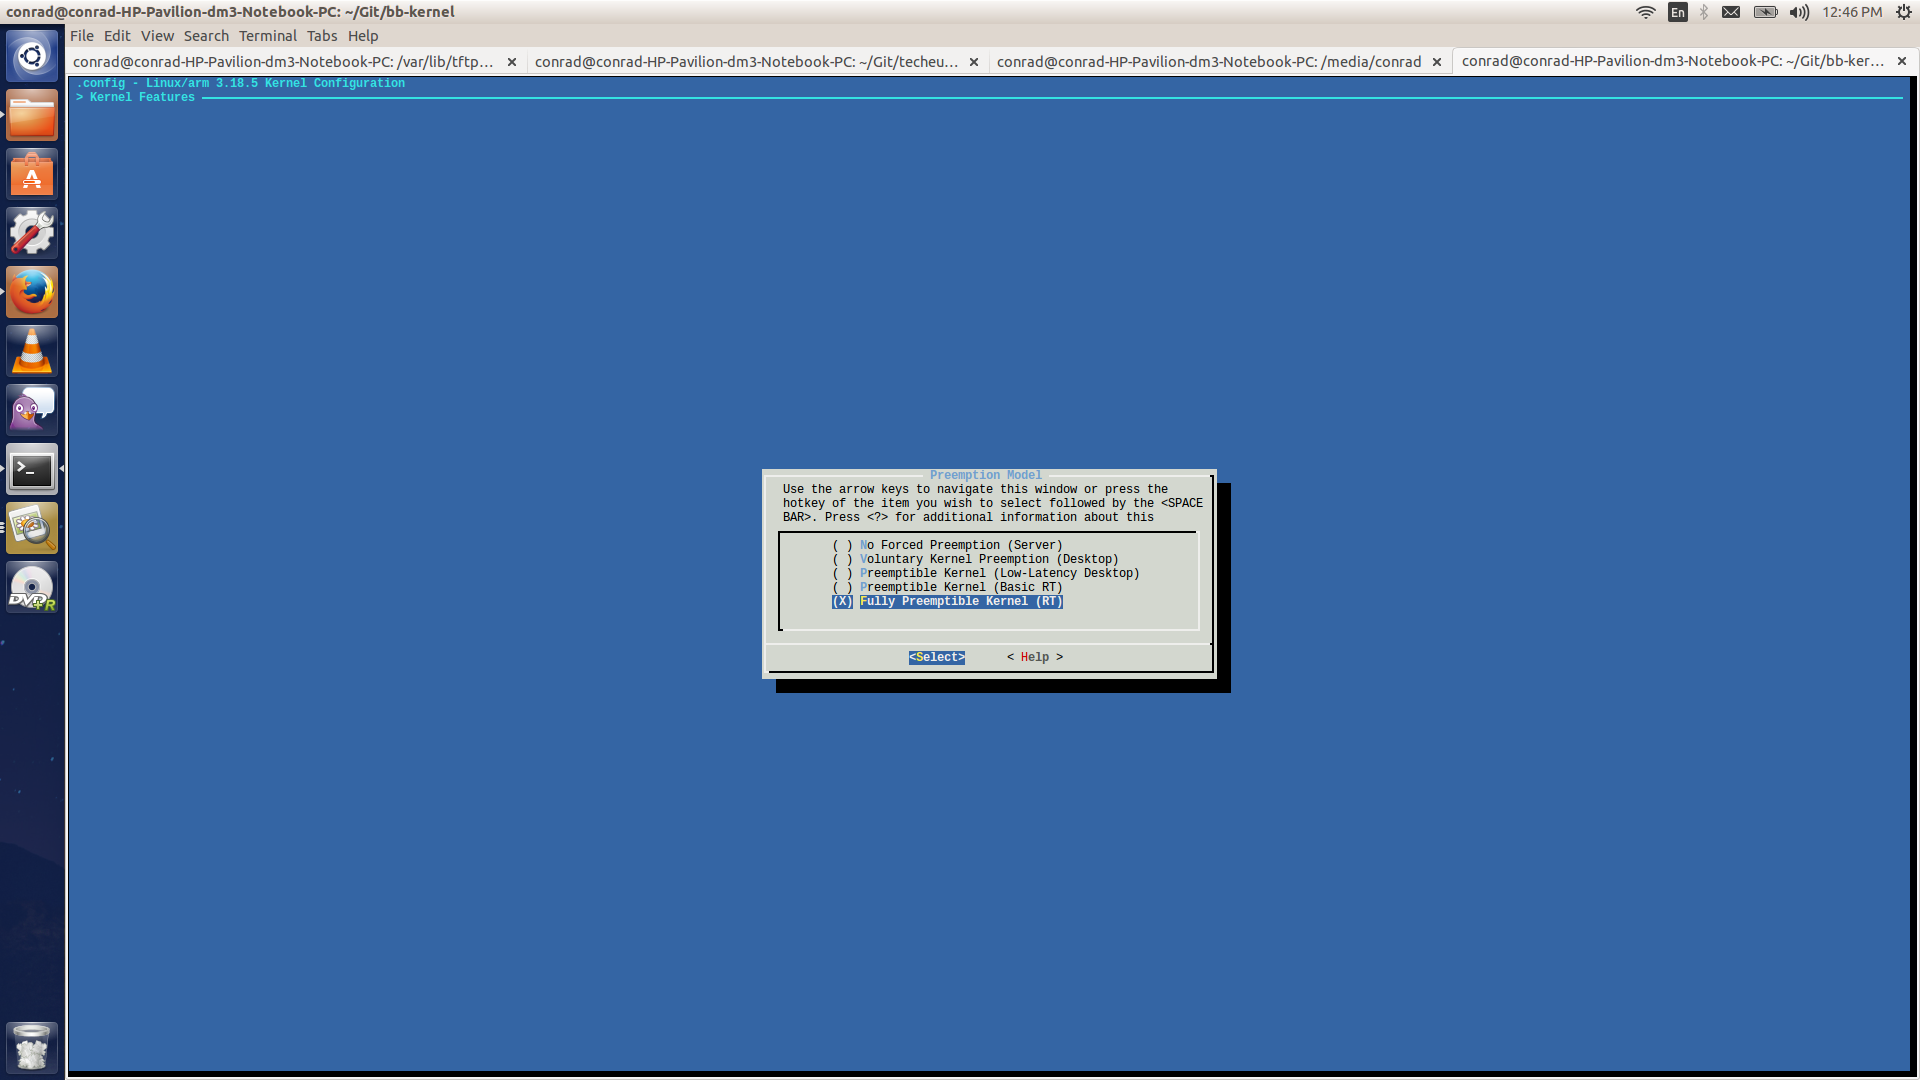Close the ~/Git/techeu terminal tab

pyautogui.click(x=974, y=62)
